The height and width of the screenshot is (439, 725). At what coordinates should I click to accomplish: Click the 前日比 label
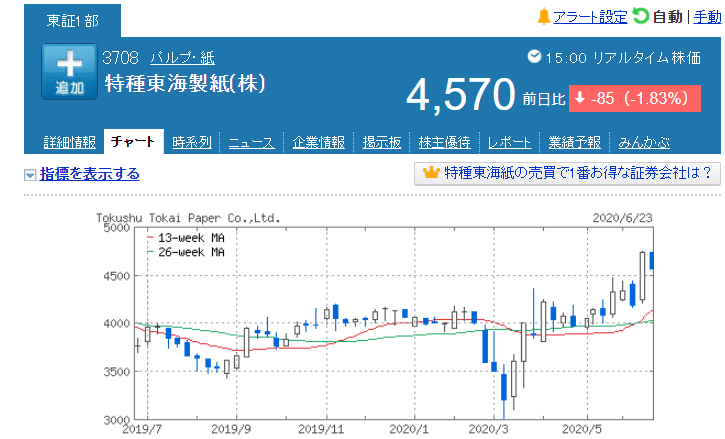[544, 99]
